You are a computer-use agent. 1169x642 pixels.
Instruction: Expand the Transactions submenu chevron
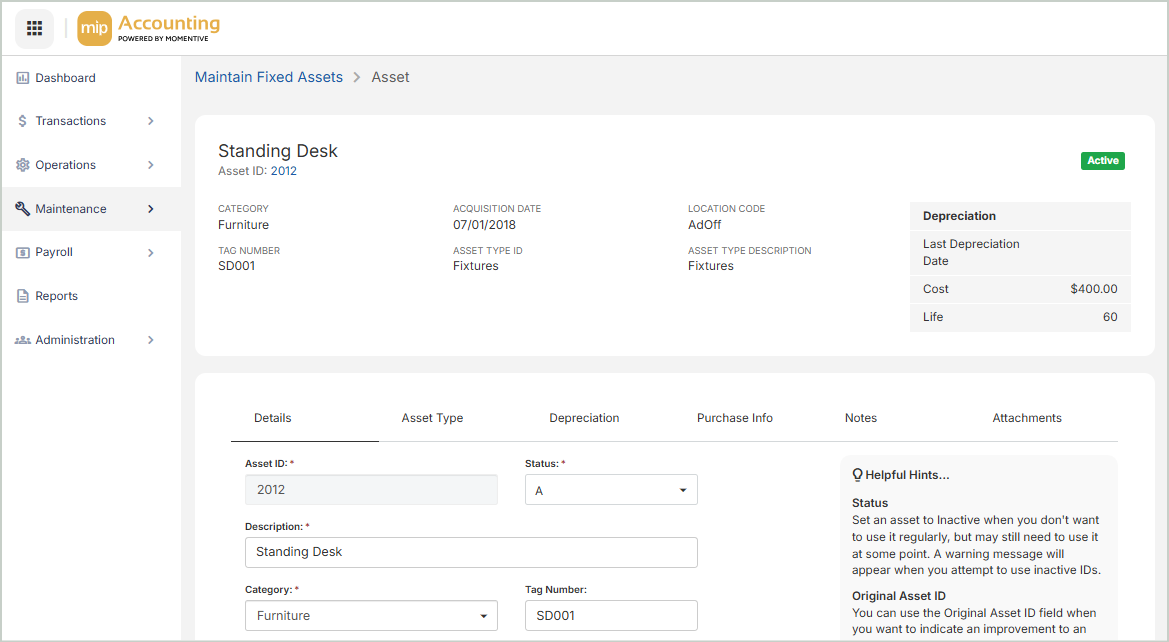pyautogui.click(x=151, y=121)
